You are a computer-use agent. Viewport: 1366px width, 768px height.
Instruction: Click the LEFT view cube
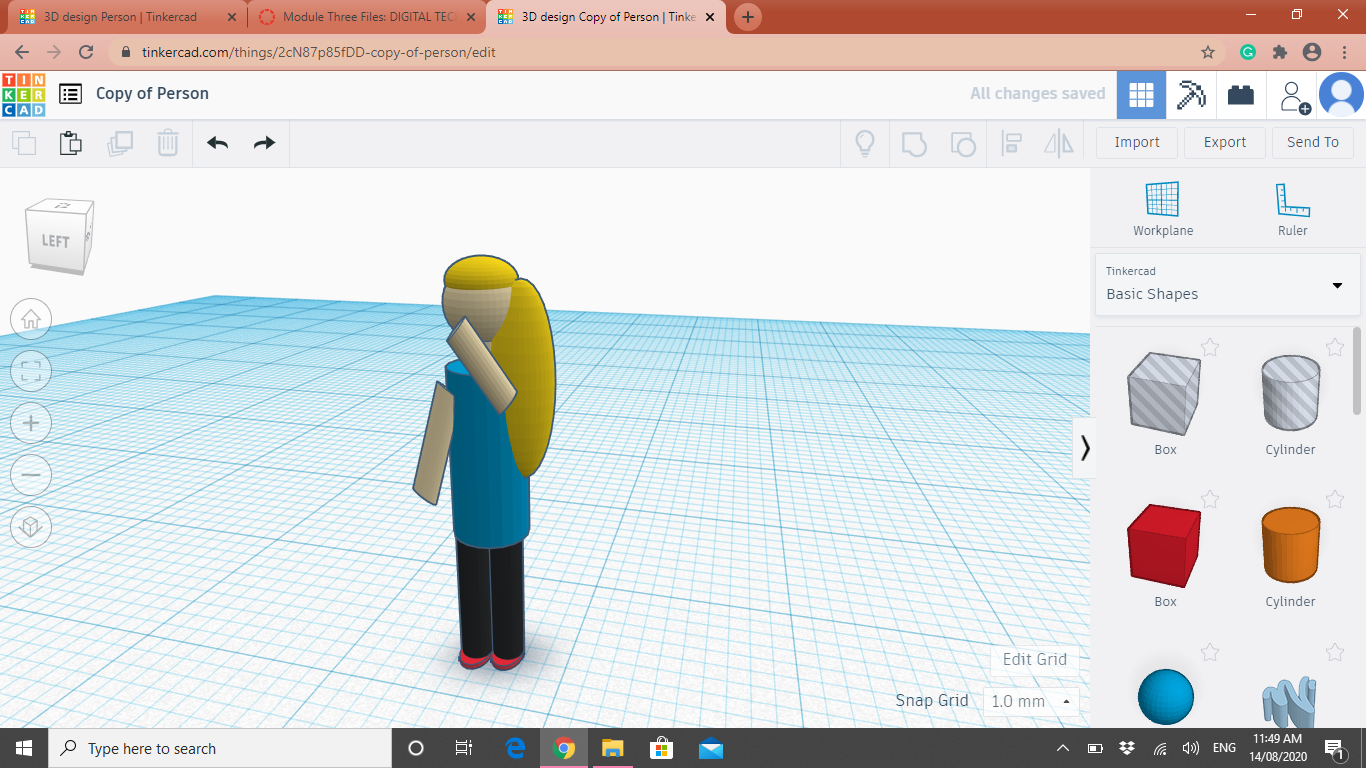point(56,241)
